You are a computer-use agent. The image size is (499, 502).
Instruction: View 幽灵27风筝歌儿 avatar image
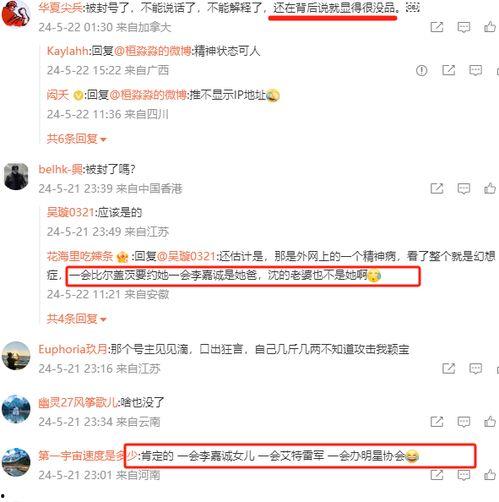(x=16, y=409)
